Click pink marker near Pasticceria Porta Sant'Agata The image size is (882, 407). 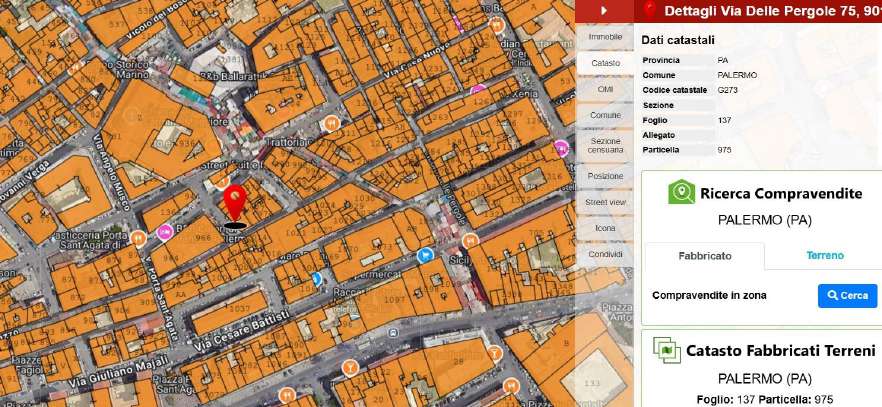tap(165, 233)
